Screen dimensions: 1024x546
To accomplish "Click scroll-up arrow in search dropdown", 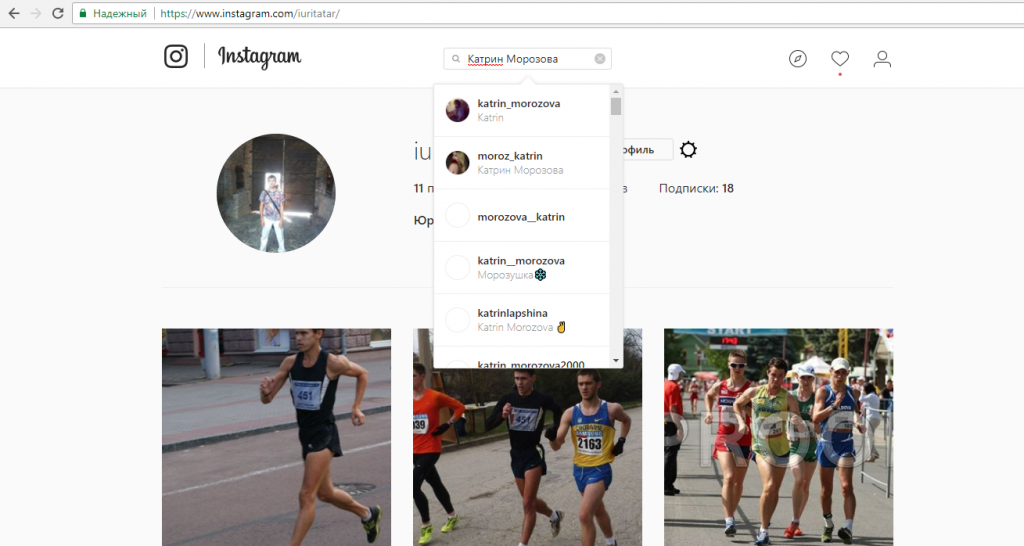I will (616, 92).
